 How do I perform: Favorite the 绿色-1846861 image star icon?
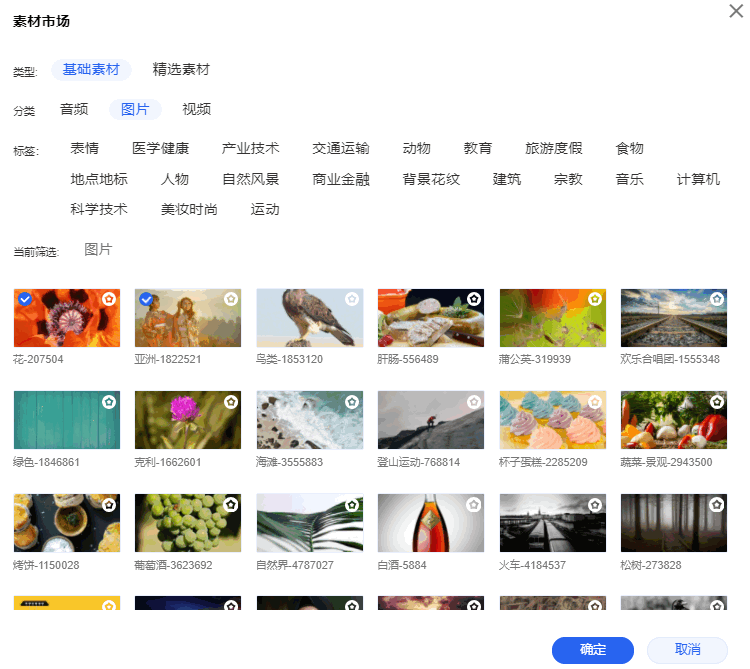tap(109, 402)
